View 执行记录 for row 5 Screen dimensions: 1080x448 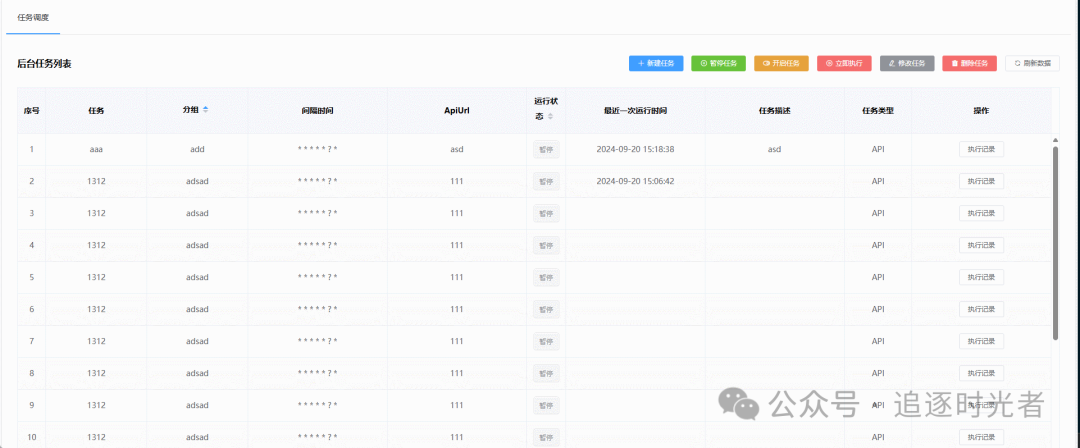point(981,277)
